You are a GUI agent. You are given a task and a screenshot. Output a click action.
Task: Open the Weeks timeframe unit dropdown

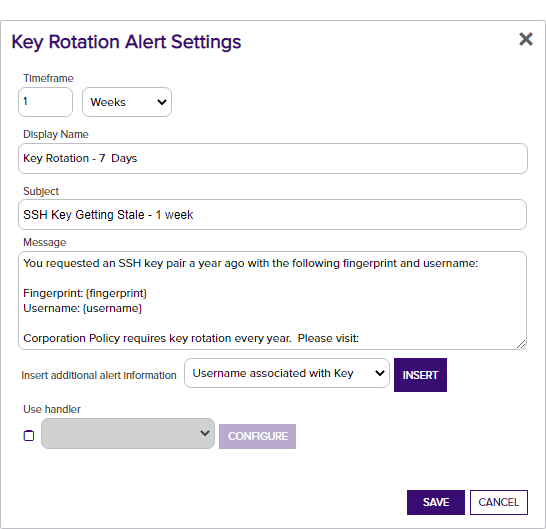(127, 102)
